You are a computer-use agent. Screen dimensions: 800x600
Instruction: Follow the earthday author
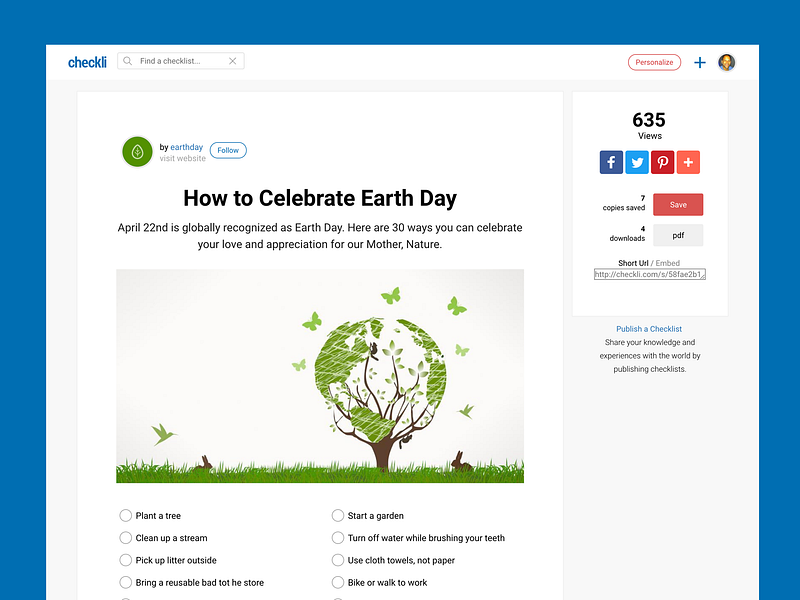pyautogui.click(x=228, y=150)
